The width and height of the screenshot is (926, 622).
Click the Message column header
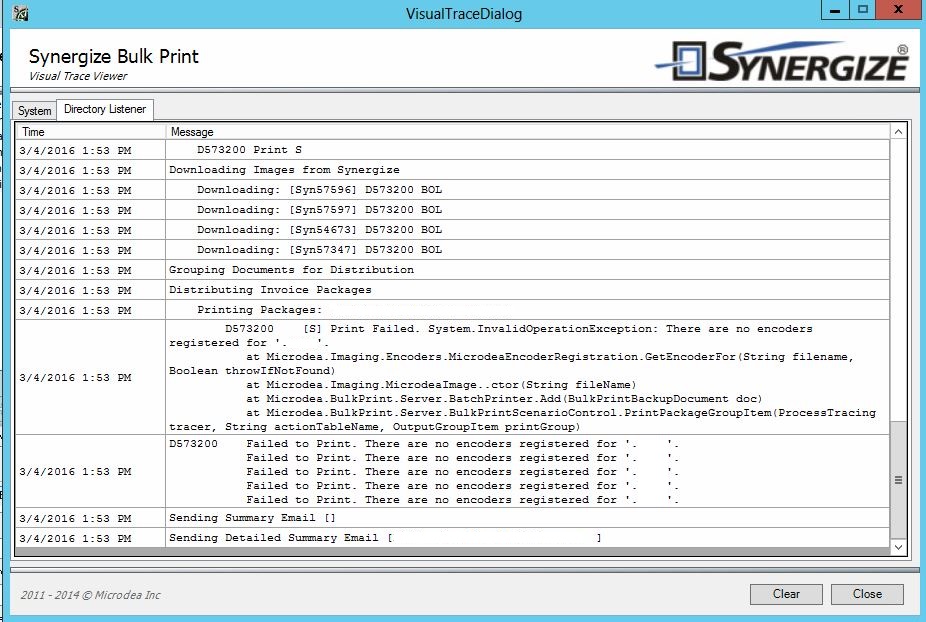(x=527, y=132)
